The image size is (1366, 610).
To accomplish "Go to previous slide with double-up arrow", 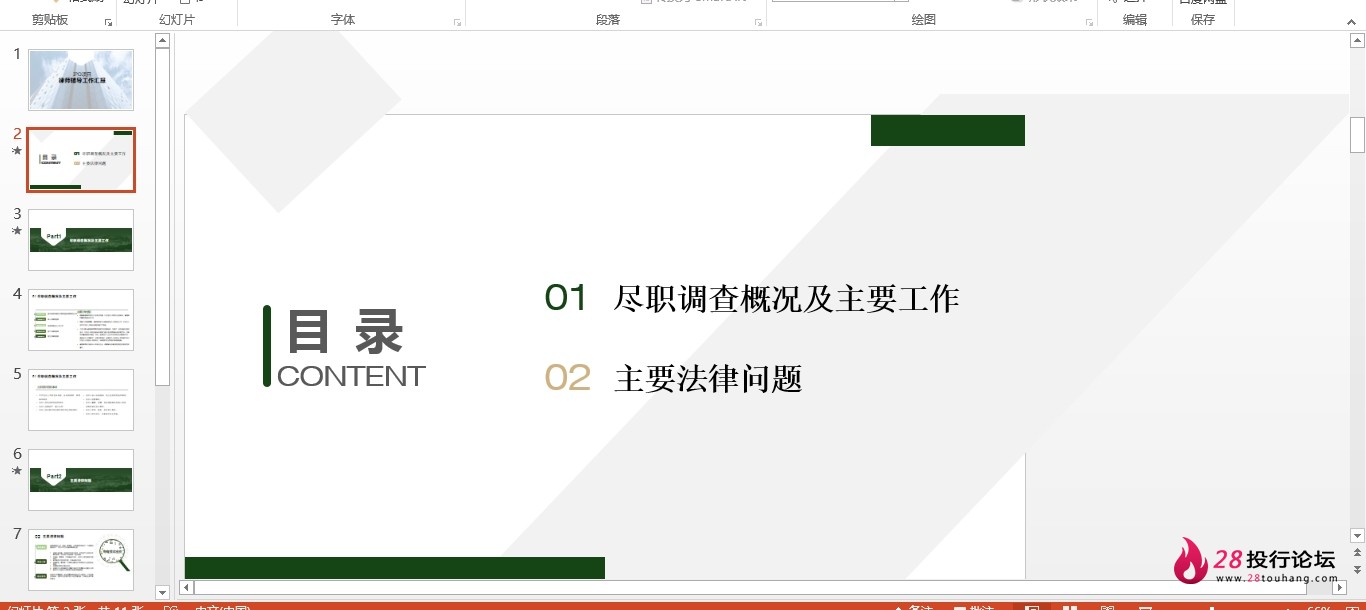I will [1357, 553].
